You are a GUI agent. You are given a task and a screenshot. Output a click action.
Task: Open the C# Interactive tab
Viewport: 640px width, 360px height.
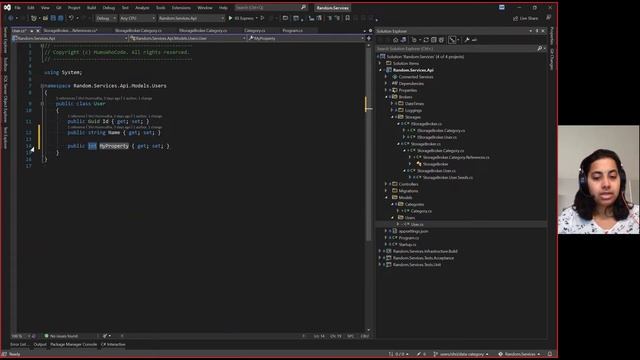(113, 344)
